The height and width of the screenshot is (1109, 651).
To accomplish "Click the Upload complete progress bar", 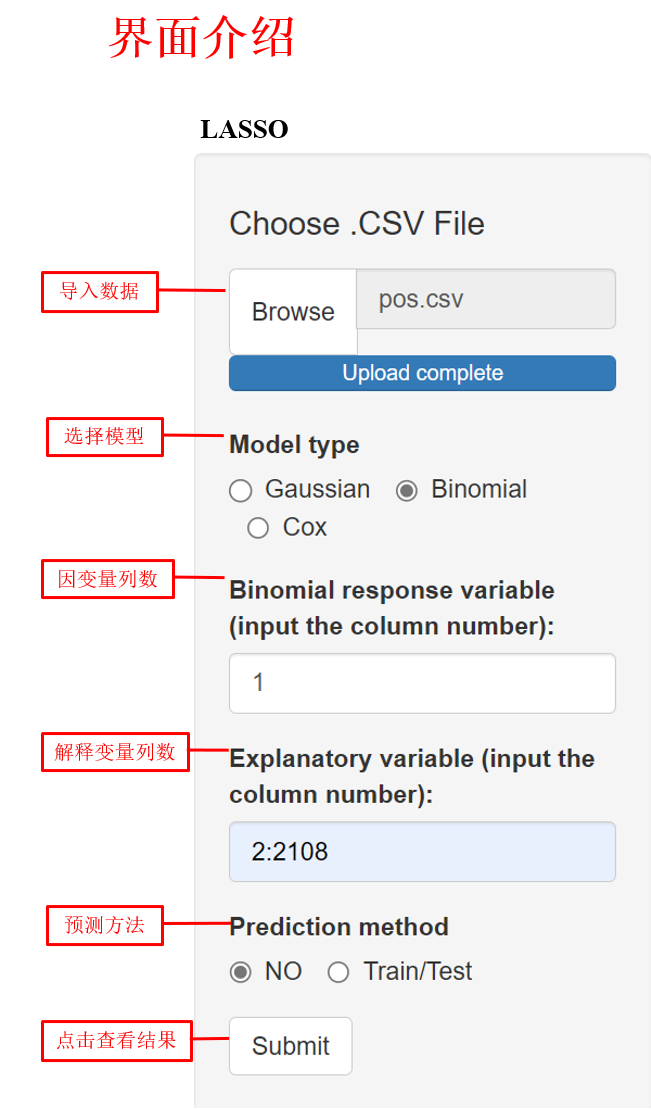I will [422, 373].
